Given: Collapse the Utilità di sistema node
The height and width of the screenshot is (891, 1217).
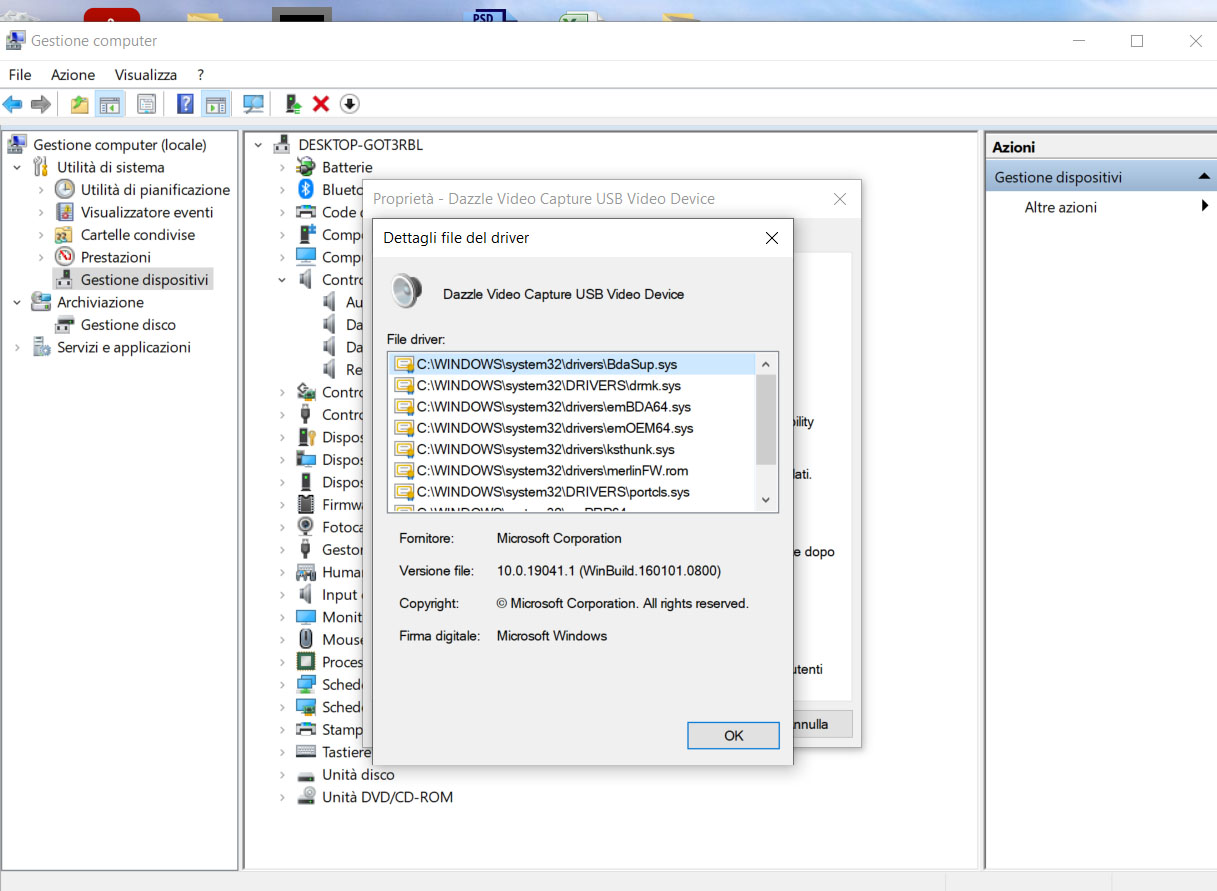Looking at the screenshot, I should [17, 167].
